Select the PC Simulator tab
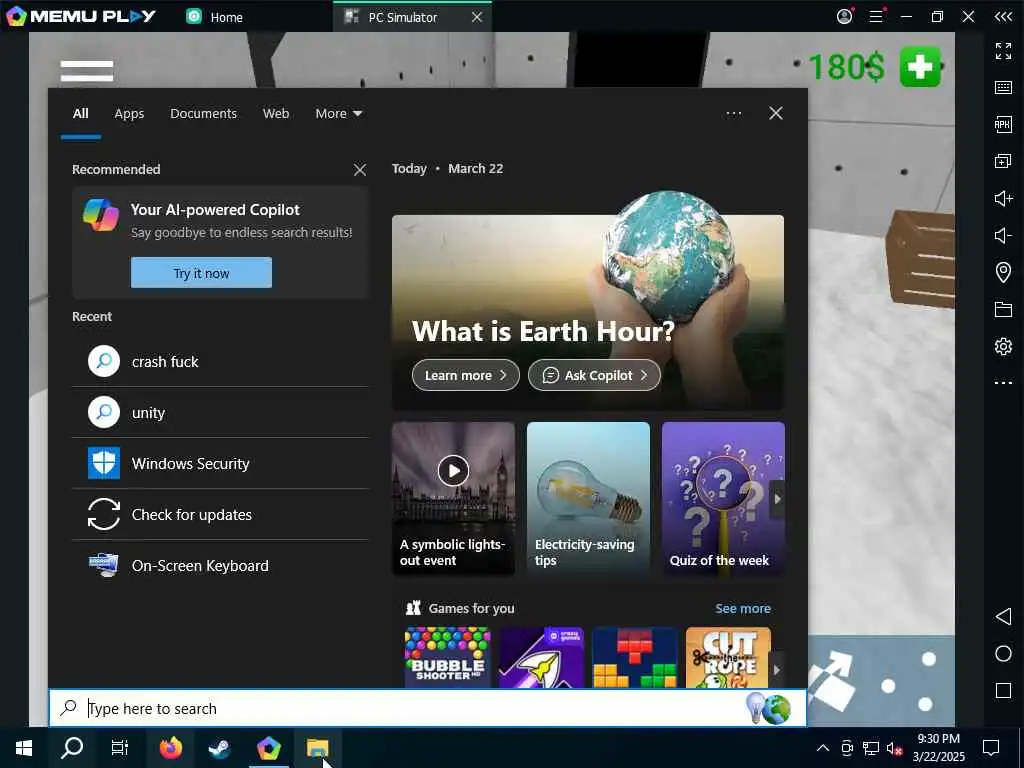1024x768 pixels. click(402, 17)
